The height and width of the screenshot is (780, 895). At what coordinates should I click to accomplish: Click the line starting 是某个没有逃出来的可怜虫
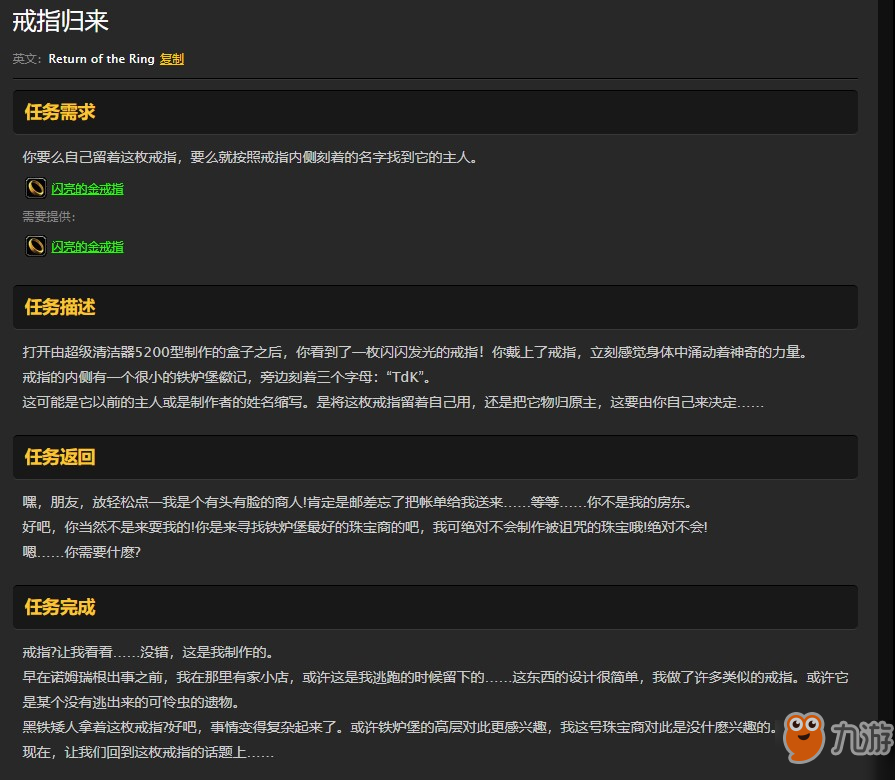[131, 702]
